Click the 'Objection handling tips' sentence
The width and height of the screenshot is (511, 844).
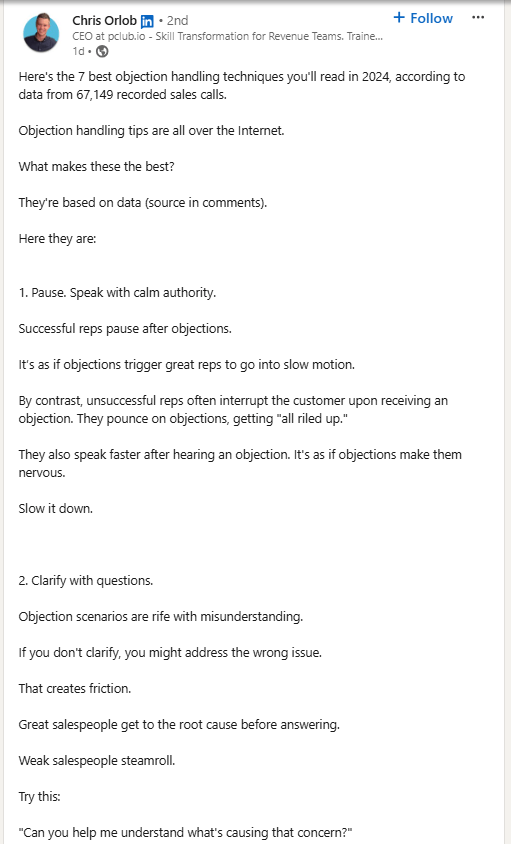click(151, 131)
